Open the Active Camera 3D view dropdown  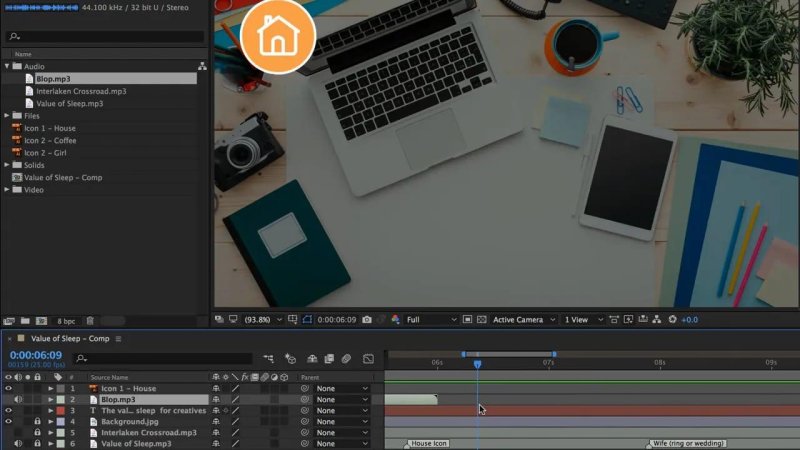[x=523, y=319]
